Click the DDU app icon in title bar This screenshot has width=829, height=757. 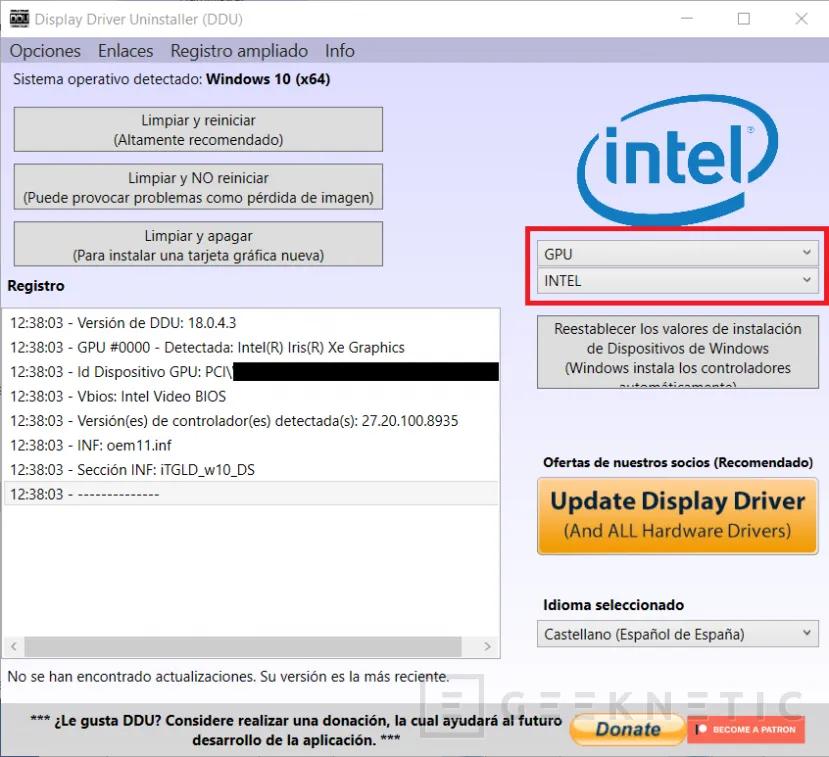pos(18,19)
